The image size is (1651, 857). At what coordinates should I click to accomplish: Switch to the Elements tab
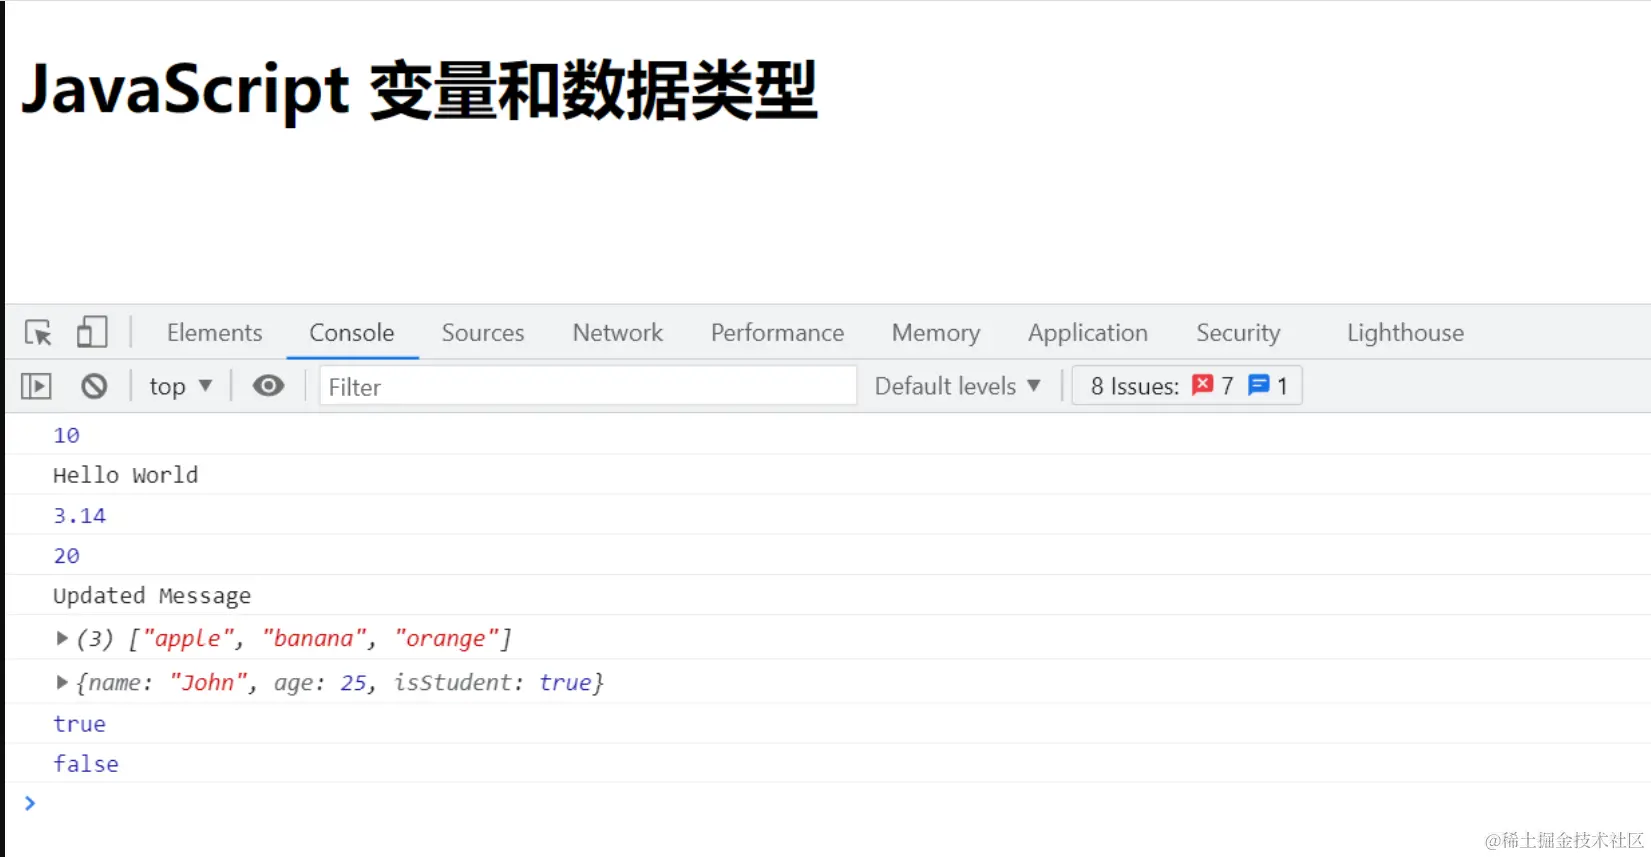click(x=215, y=333)
